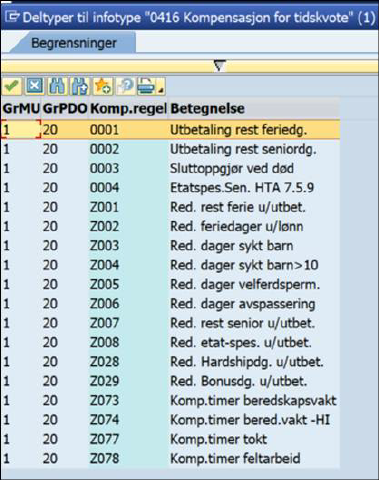The height and width of the screenshot is (480, 379).
Task: Switch to the Begrensninger tab
Action: 74,43
